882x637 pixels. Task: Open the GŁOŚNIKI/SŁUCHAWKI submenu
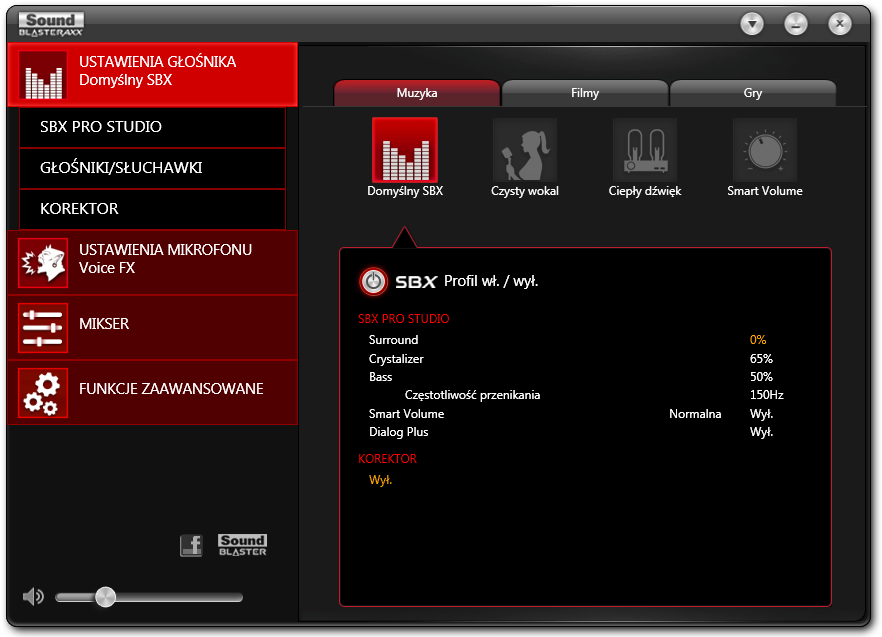[x=152, y=168]
